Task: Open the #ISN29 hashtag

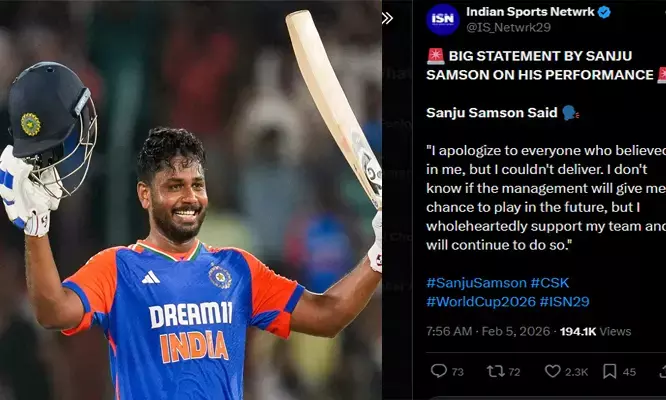Action: click(x=564, y=301)
